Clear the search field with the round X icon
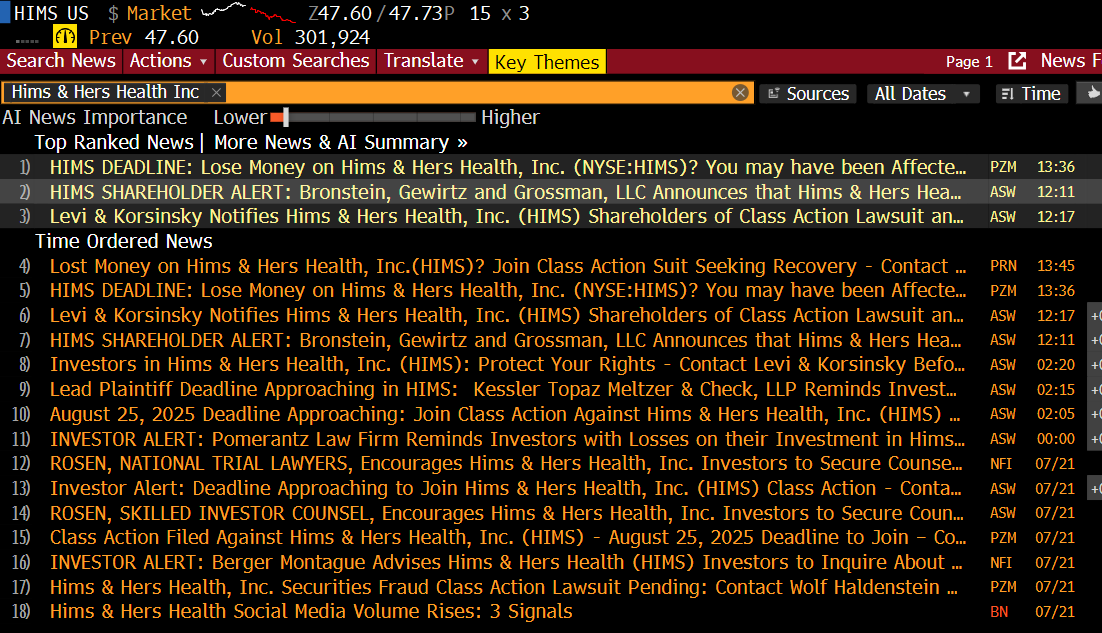The image size is (1102, 633). click(740, 93)
